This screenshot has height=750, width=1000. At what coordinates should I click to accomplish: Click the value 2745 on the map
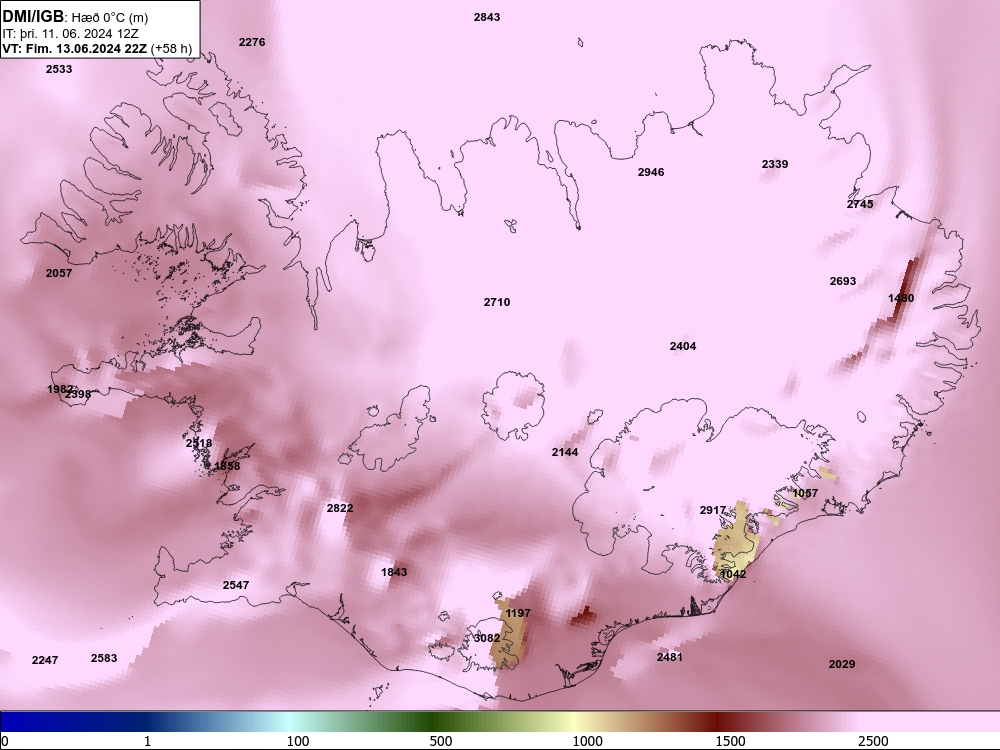coord(860,204)
